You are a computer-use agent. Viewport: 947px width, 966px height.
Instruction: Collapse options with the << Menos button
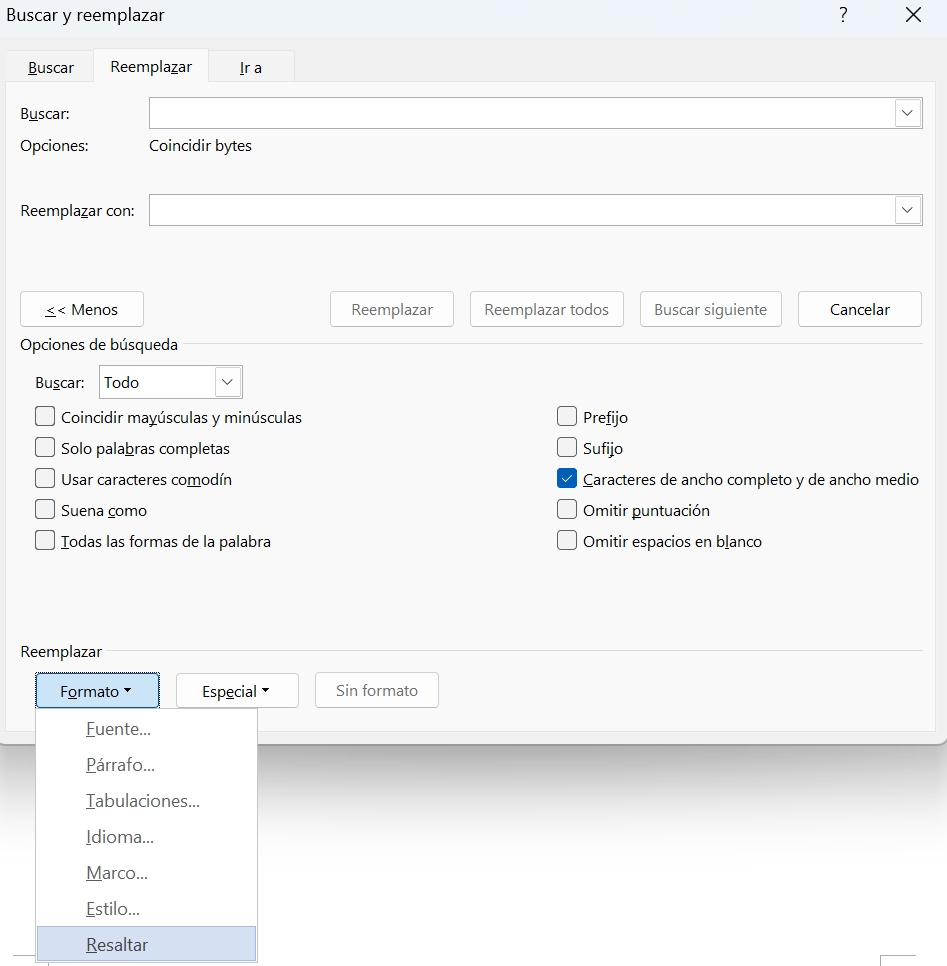pos(82,309)
